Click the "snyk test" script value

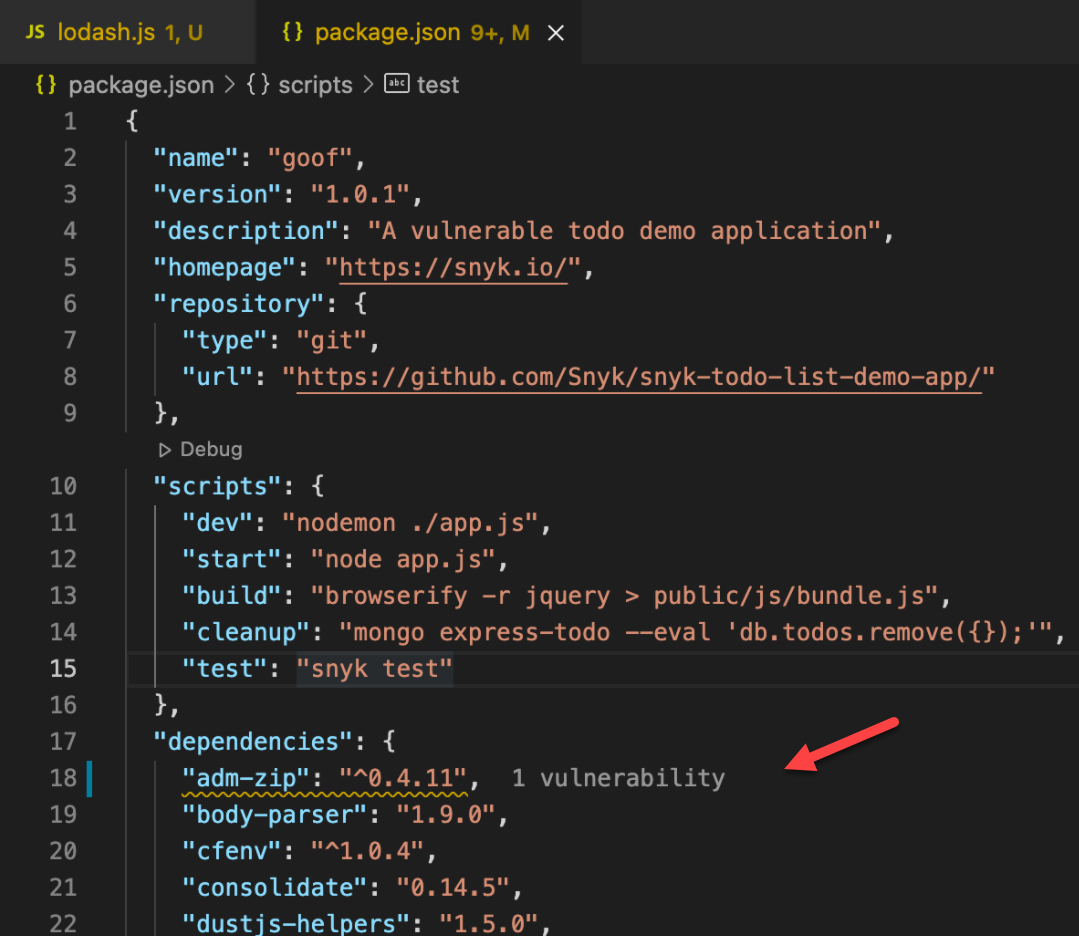tap(374, 668)
